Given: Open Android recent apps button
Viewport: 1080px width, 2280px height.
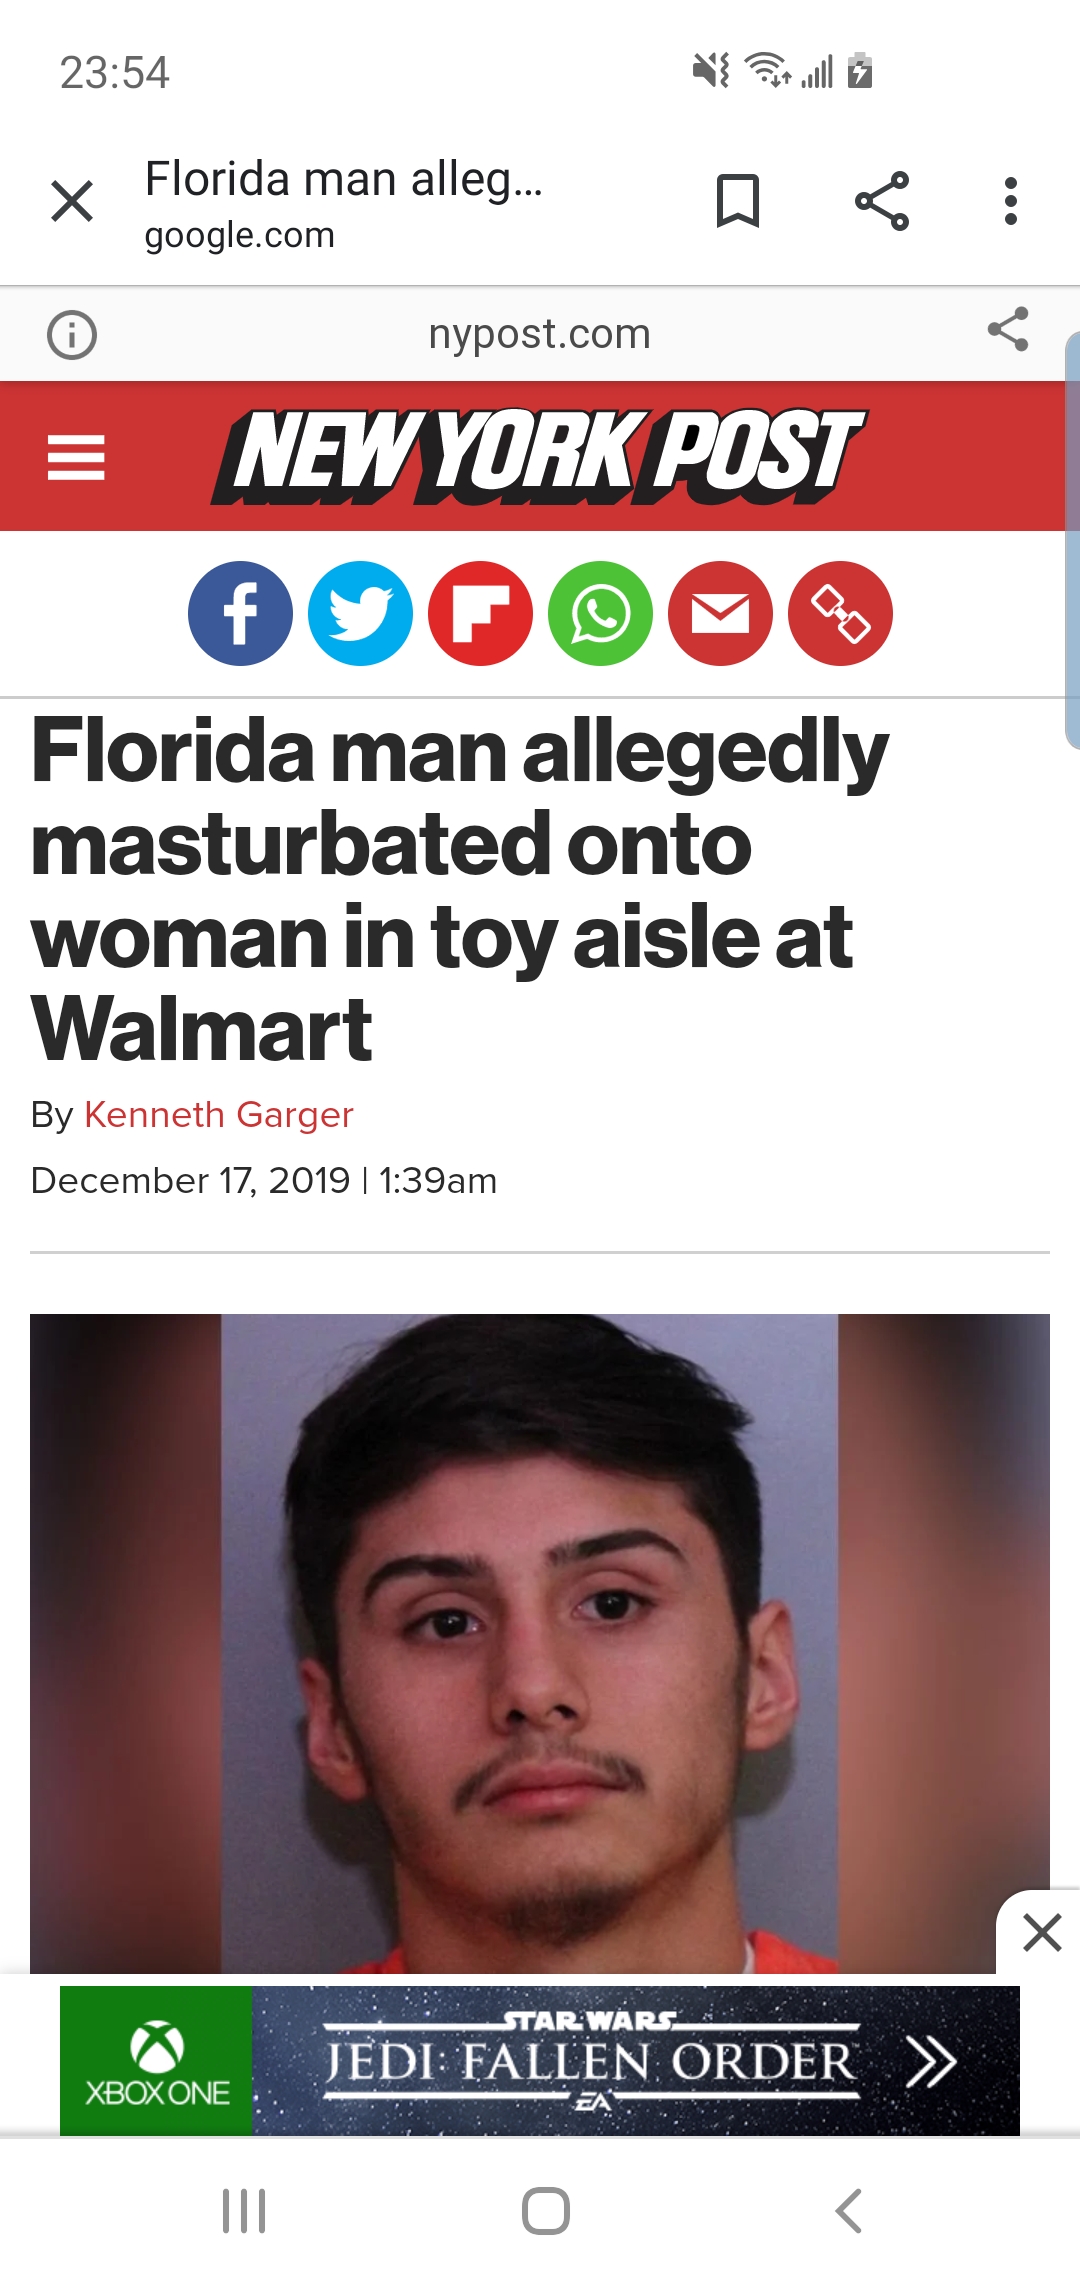Looking at the screenshot, I should click(244, 2210).
